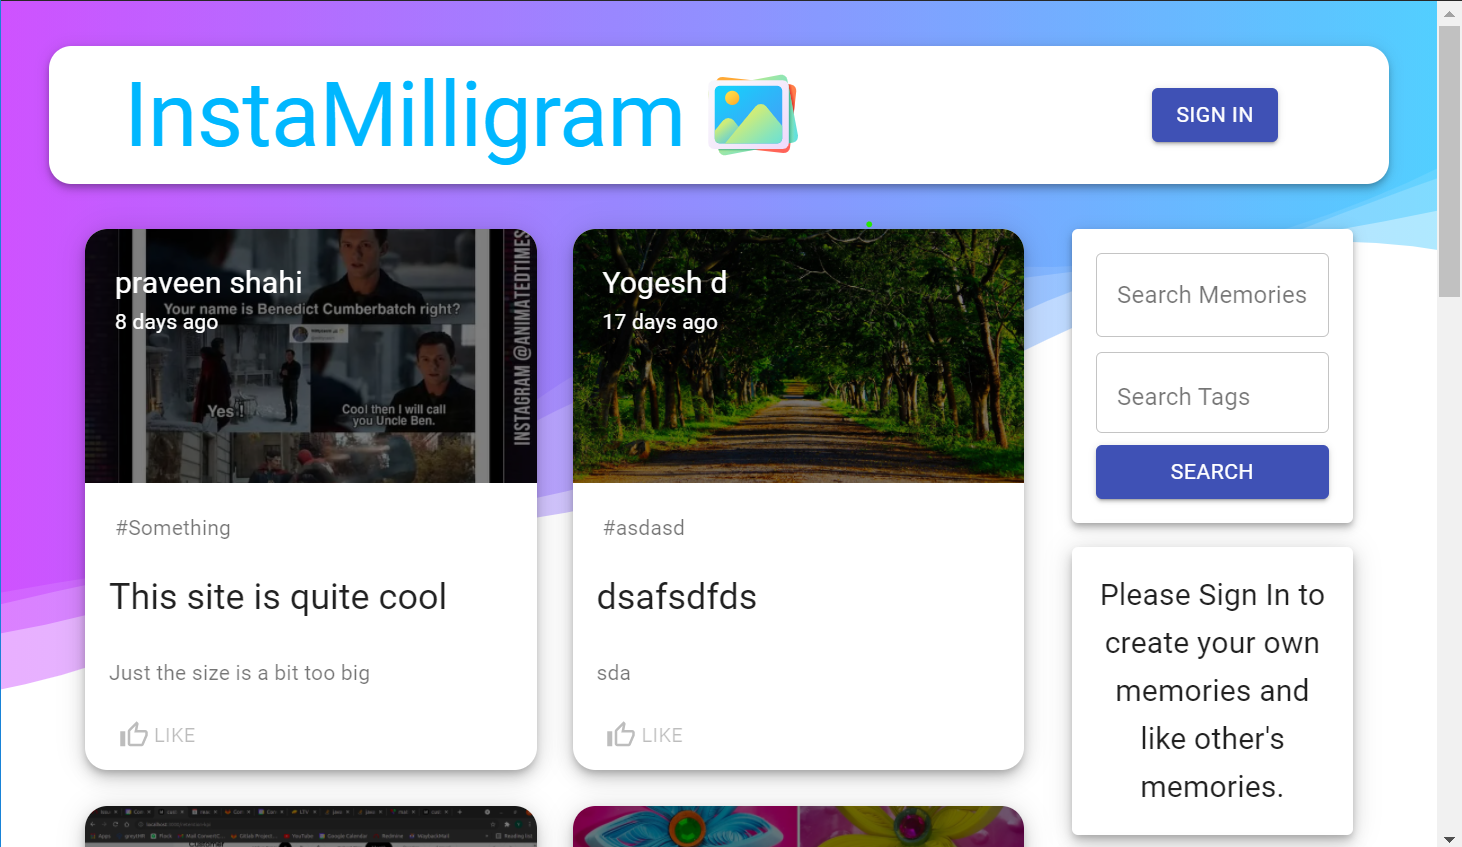Select the #Something tag text
The width and height of the screenshot is (1462, 847).
(173, 528)
